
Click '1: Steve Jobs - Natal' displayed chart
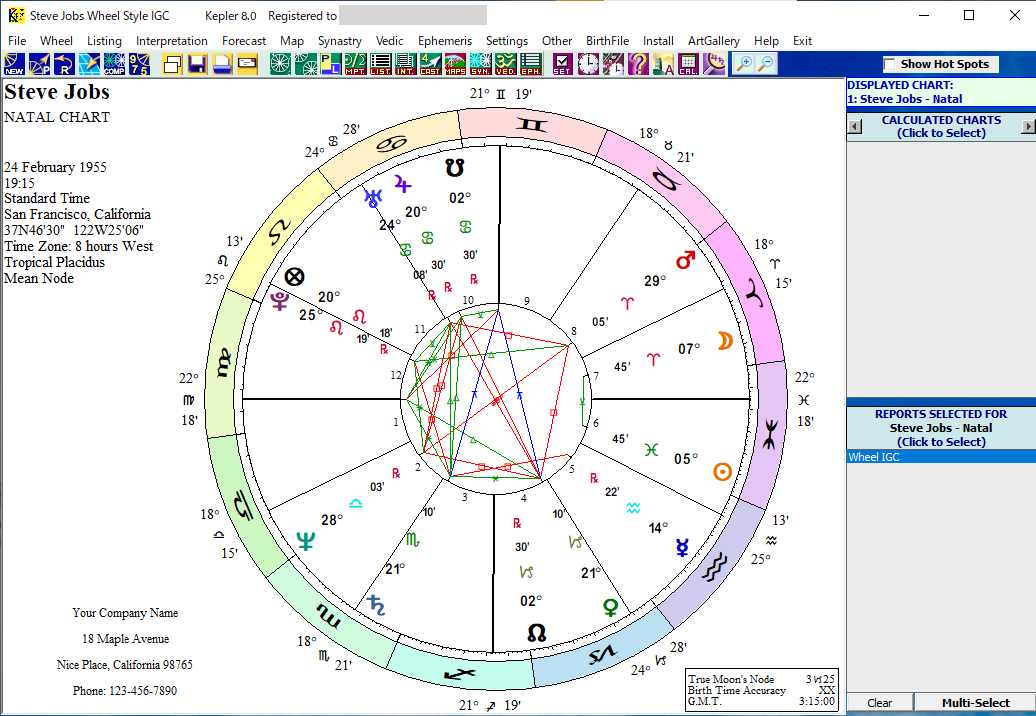(x=905, y=99)
